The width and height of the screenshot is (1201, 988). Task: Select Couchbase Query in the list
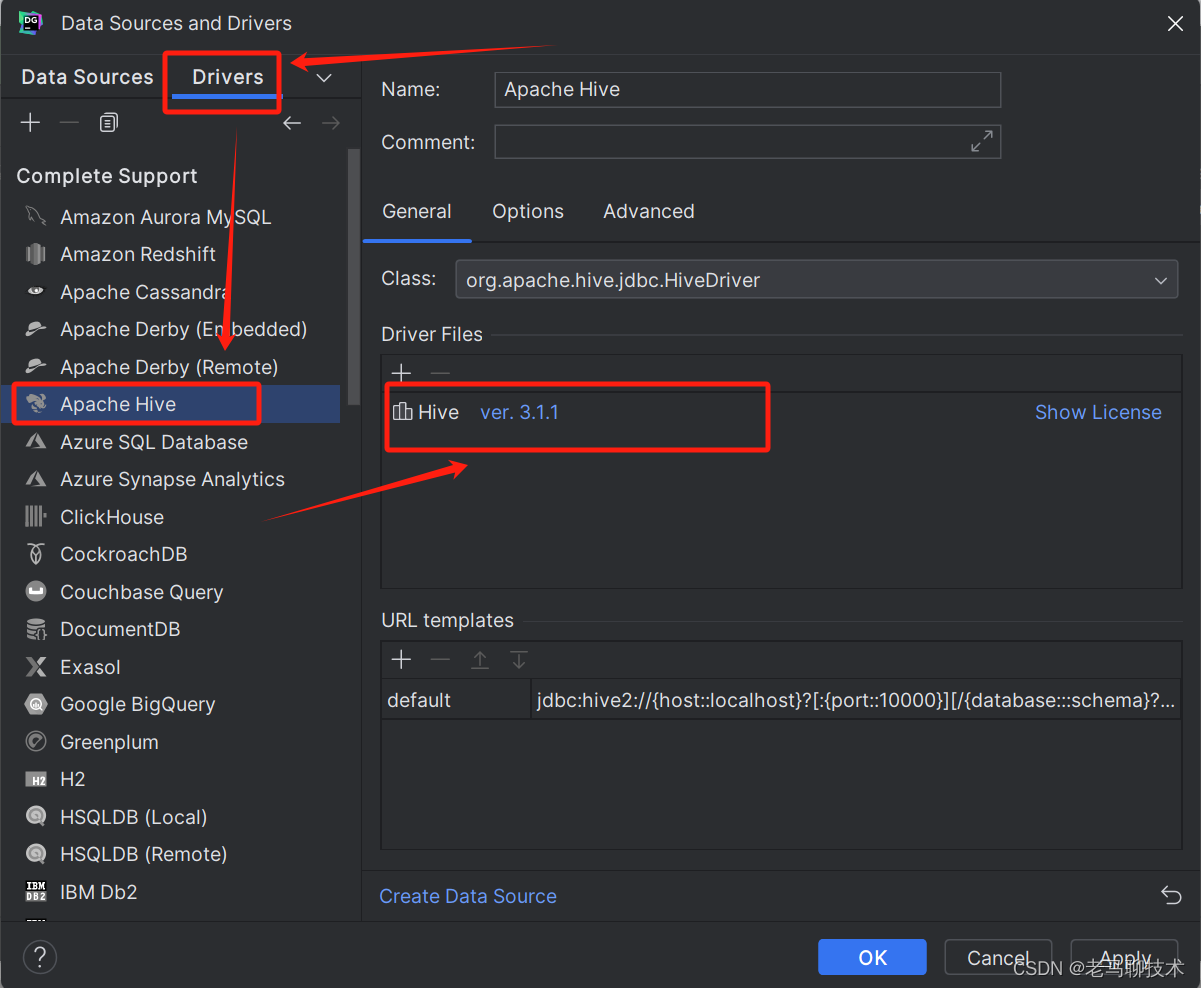point(142,592)
